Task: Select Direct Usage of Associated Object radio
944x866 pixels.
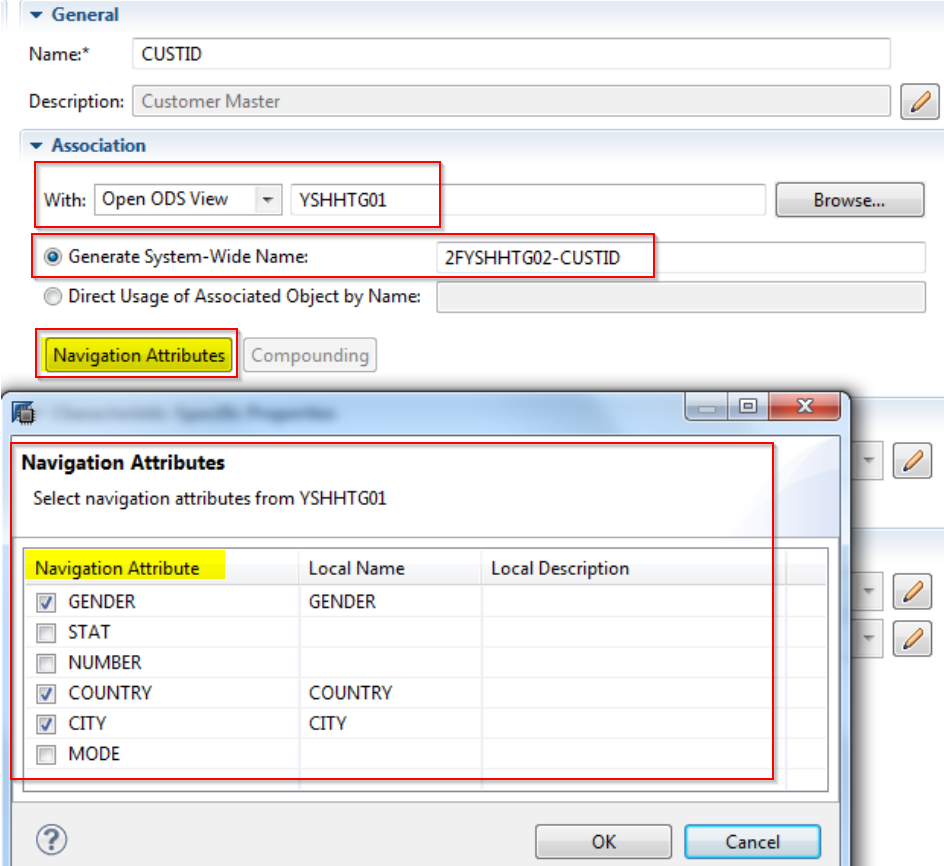Action: pos(53,297)
